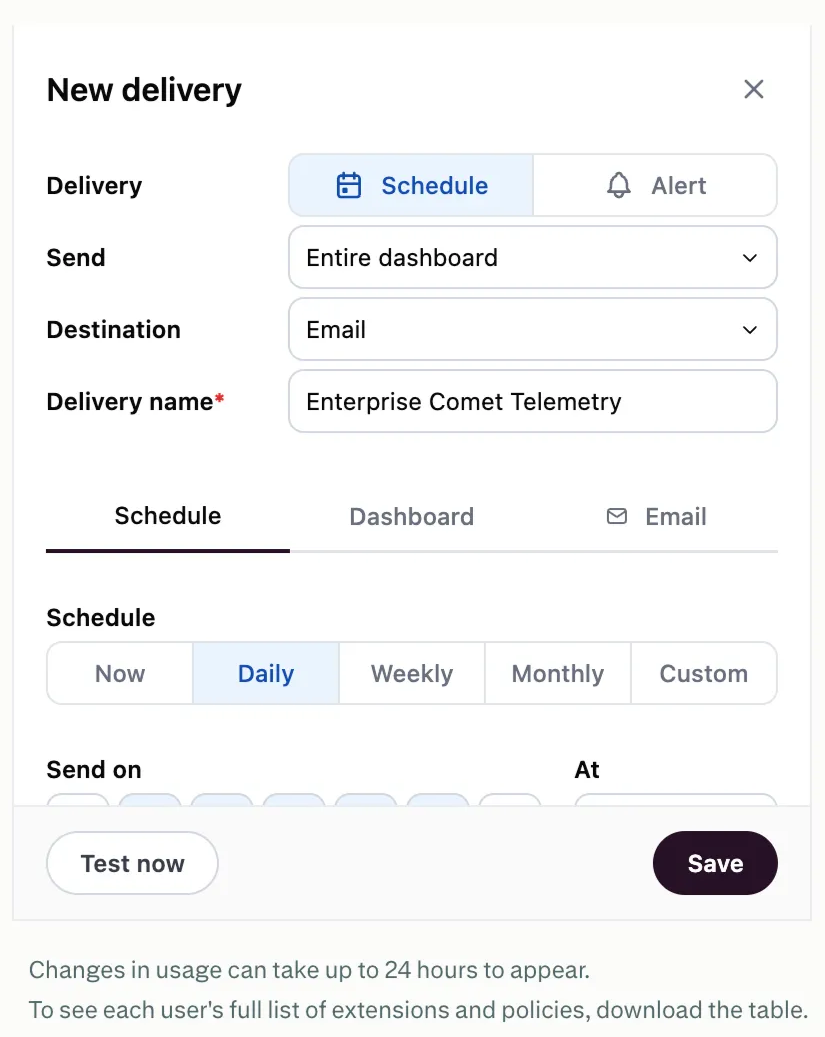This screenshot has height=1037, width=825.
Task: Save the new delivery
Action: (715, 863)
